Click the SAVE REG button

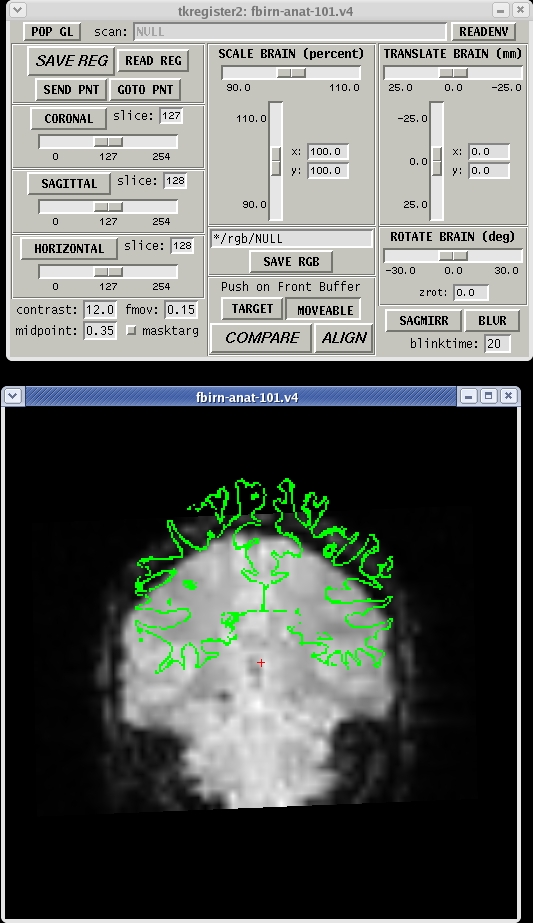click(71, 61)
